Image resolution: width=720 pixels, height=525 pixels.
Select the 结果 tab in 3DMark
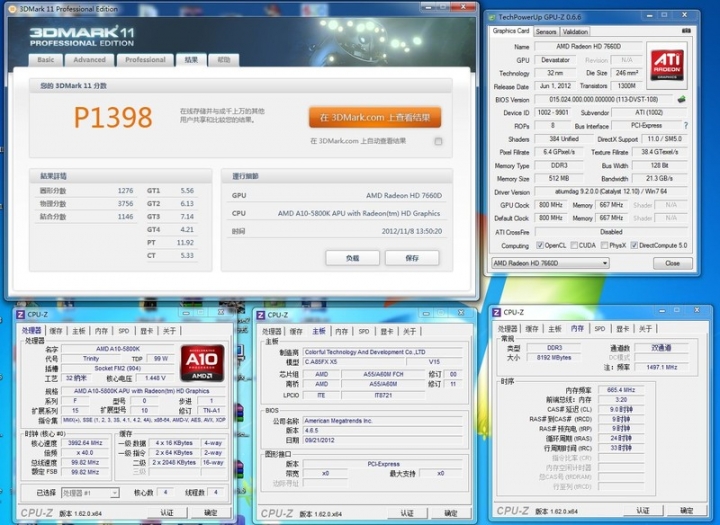[191, 60]
